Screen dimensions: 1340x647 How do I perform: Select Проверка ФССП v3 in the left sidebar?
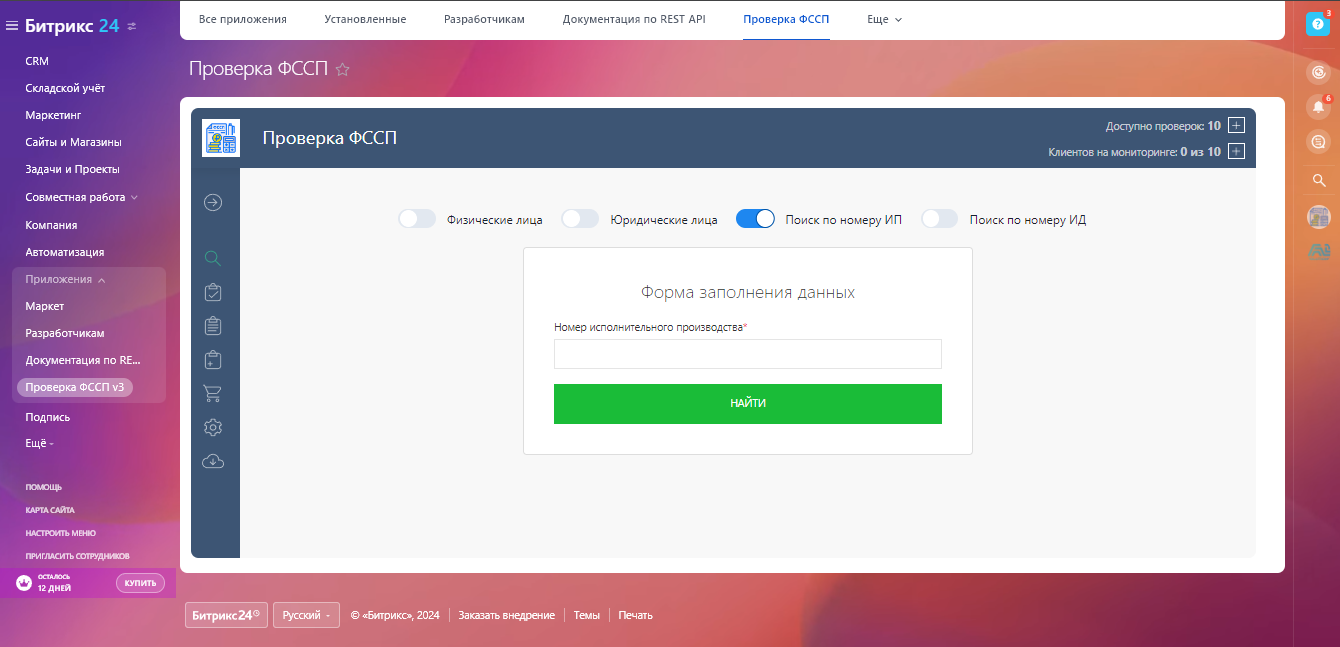pyautogui.click(x=75, y=387)
